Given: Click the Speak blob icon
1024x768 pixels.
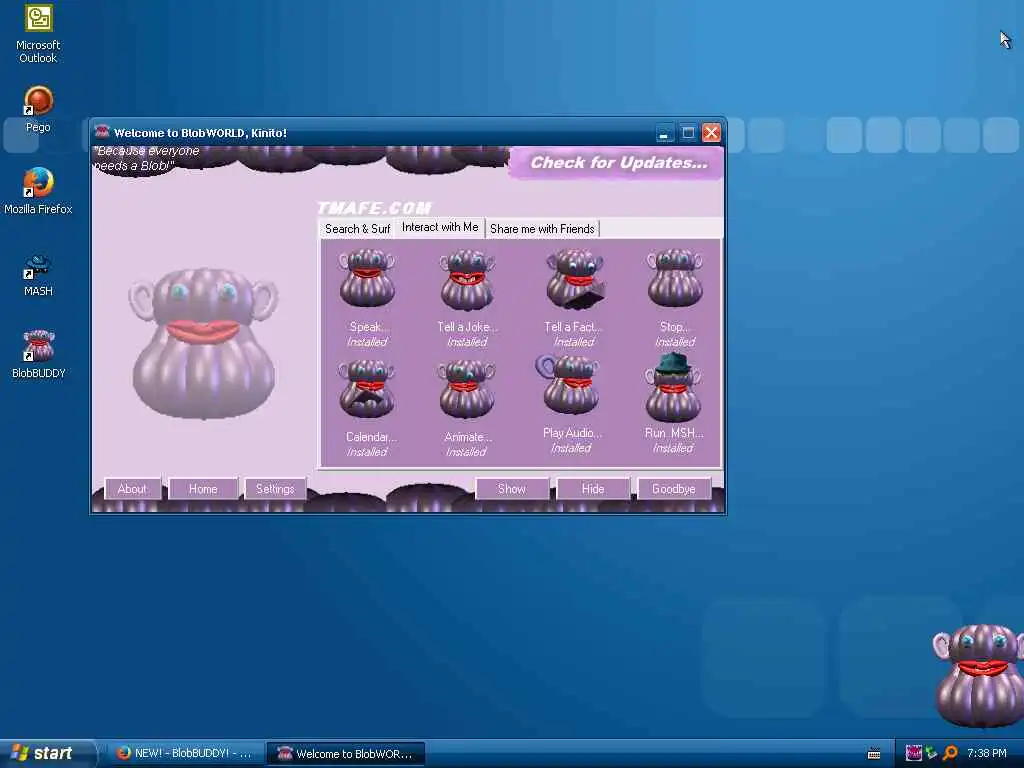Looking at the screenshot, I should pos(366,279).
